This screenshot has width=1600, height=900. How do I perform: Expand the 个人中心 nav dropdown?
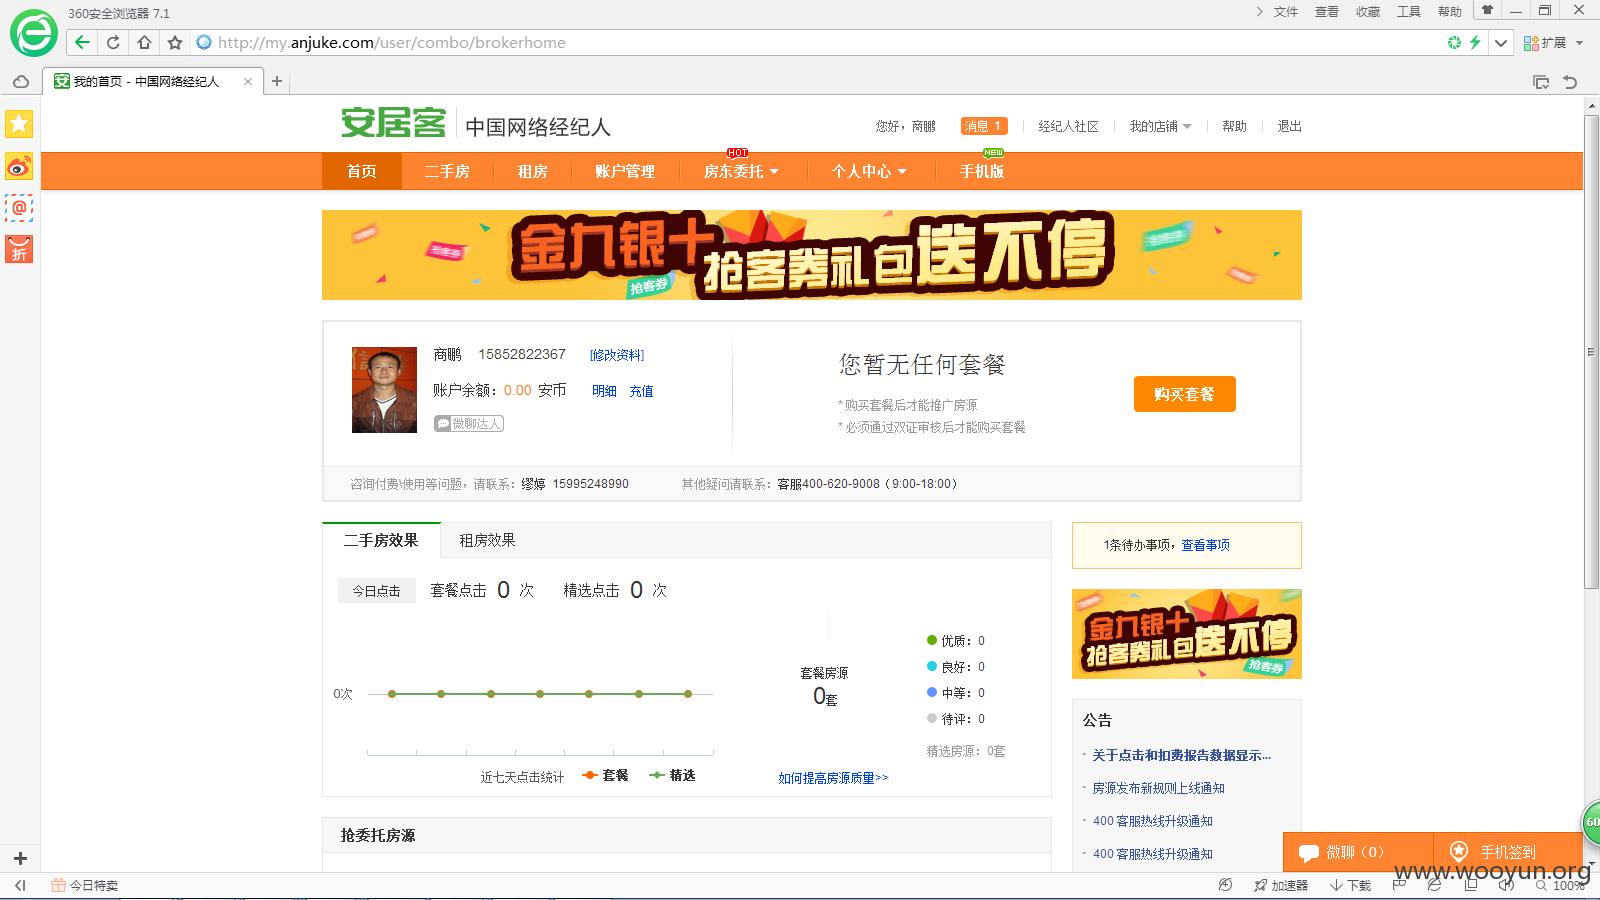click(869, 171)
